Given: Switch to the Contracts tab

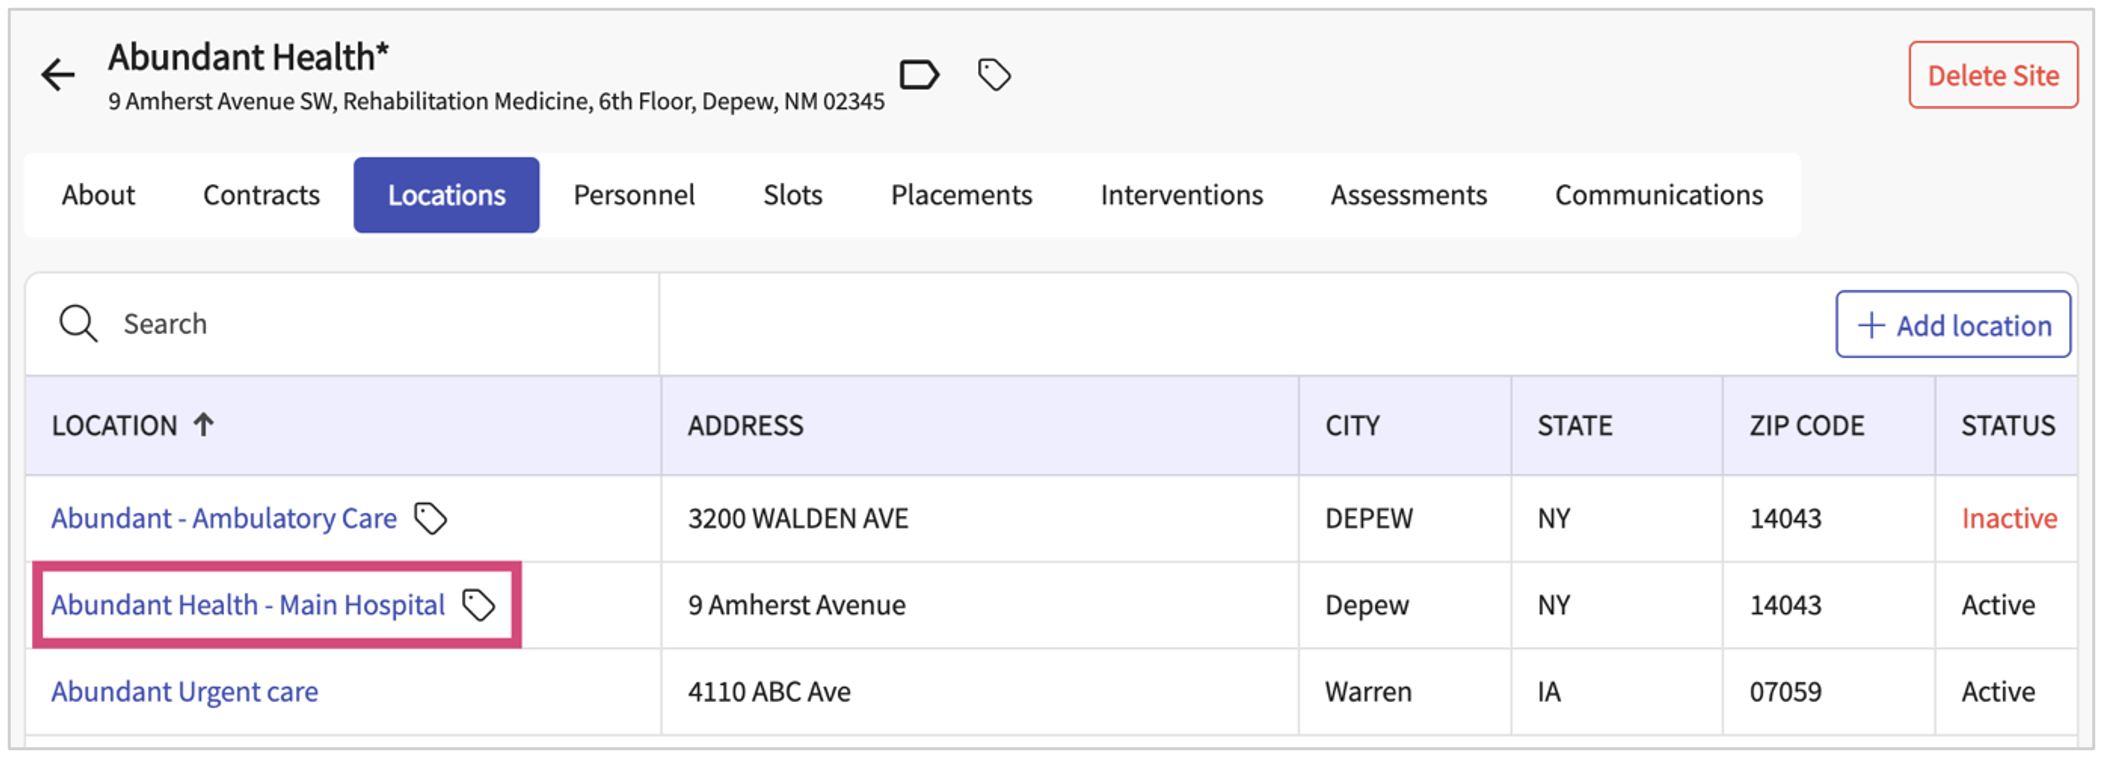Looking at the screenshot, I should [x=261, y=195].
